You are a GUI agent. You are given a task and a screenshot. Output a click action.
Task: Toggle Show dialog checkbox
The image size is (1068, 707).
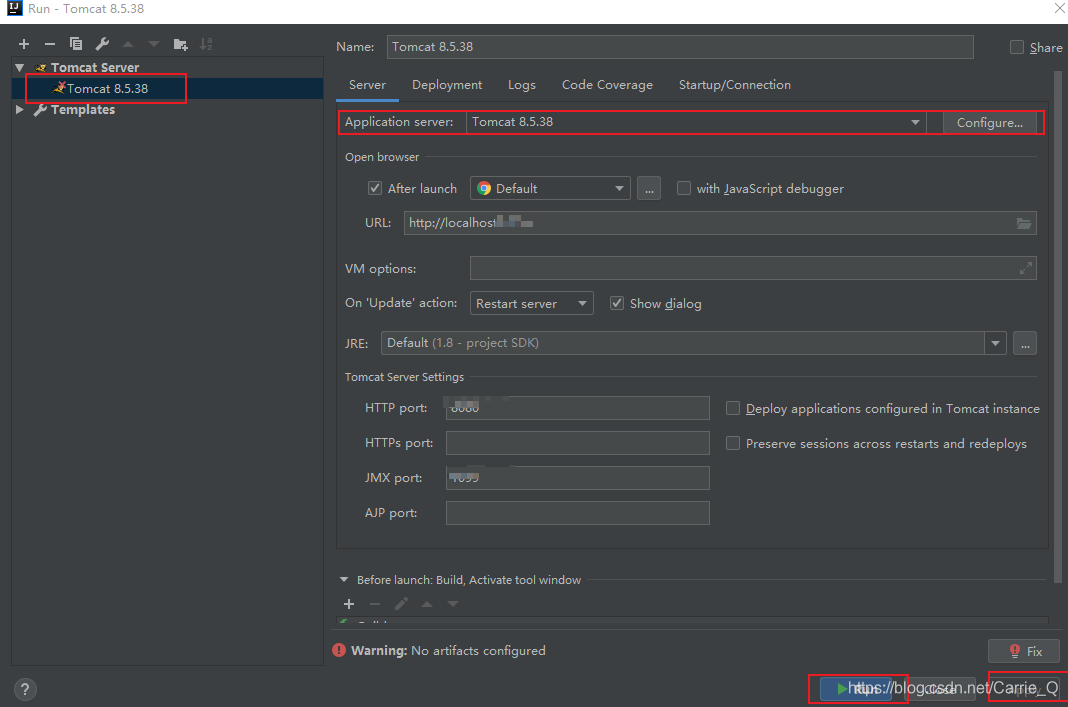[616, 304]
